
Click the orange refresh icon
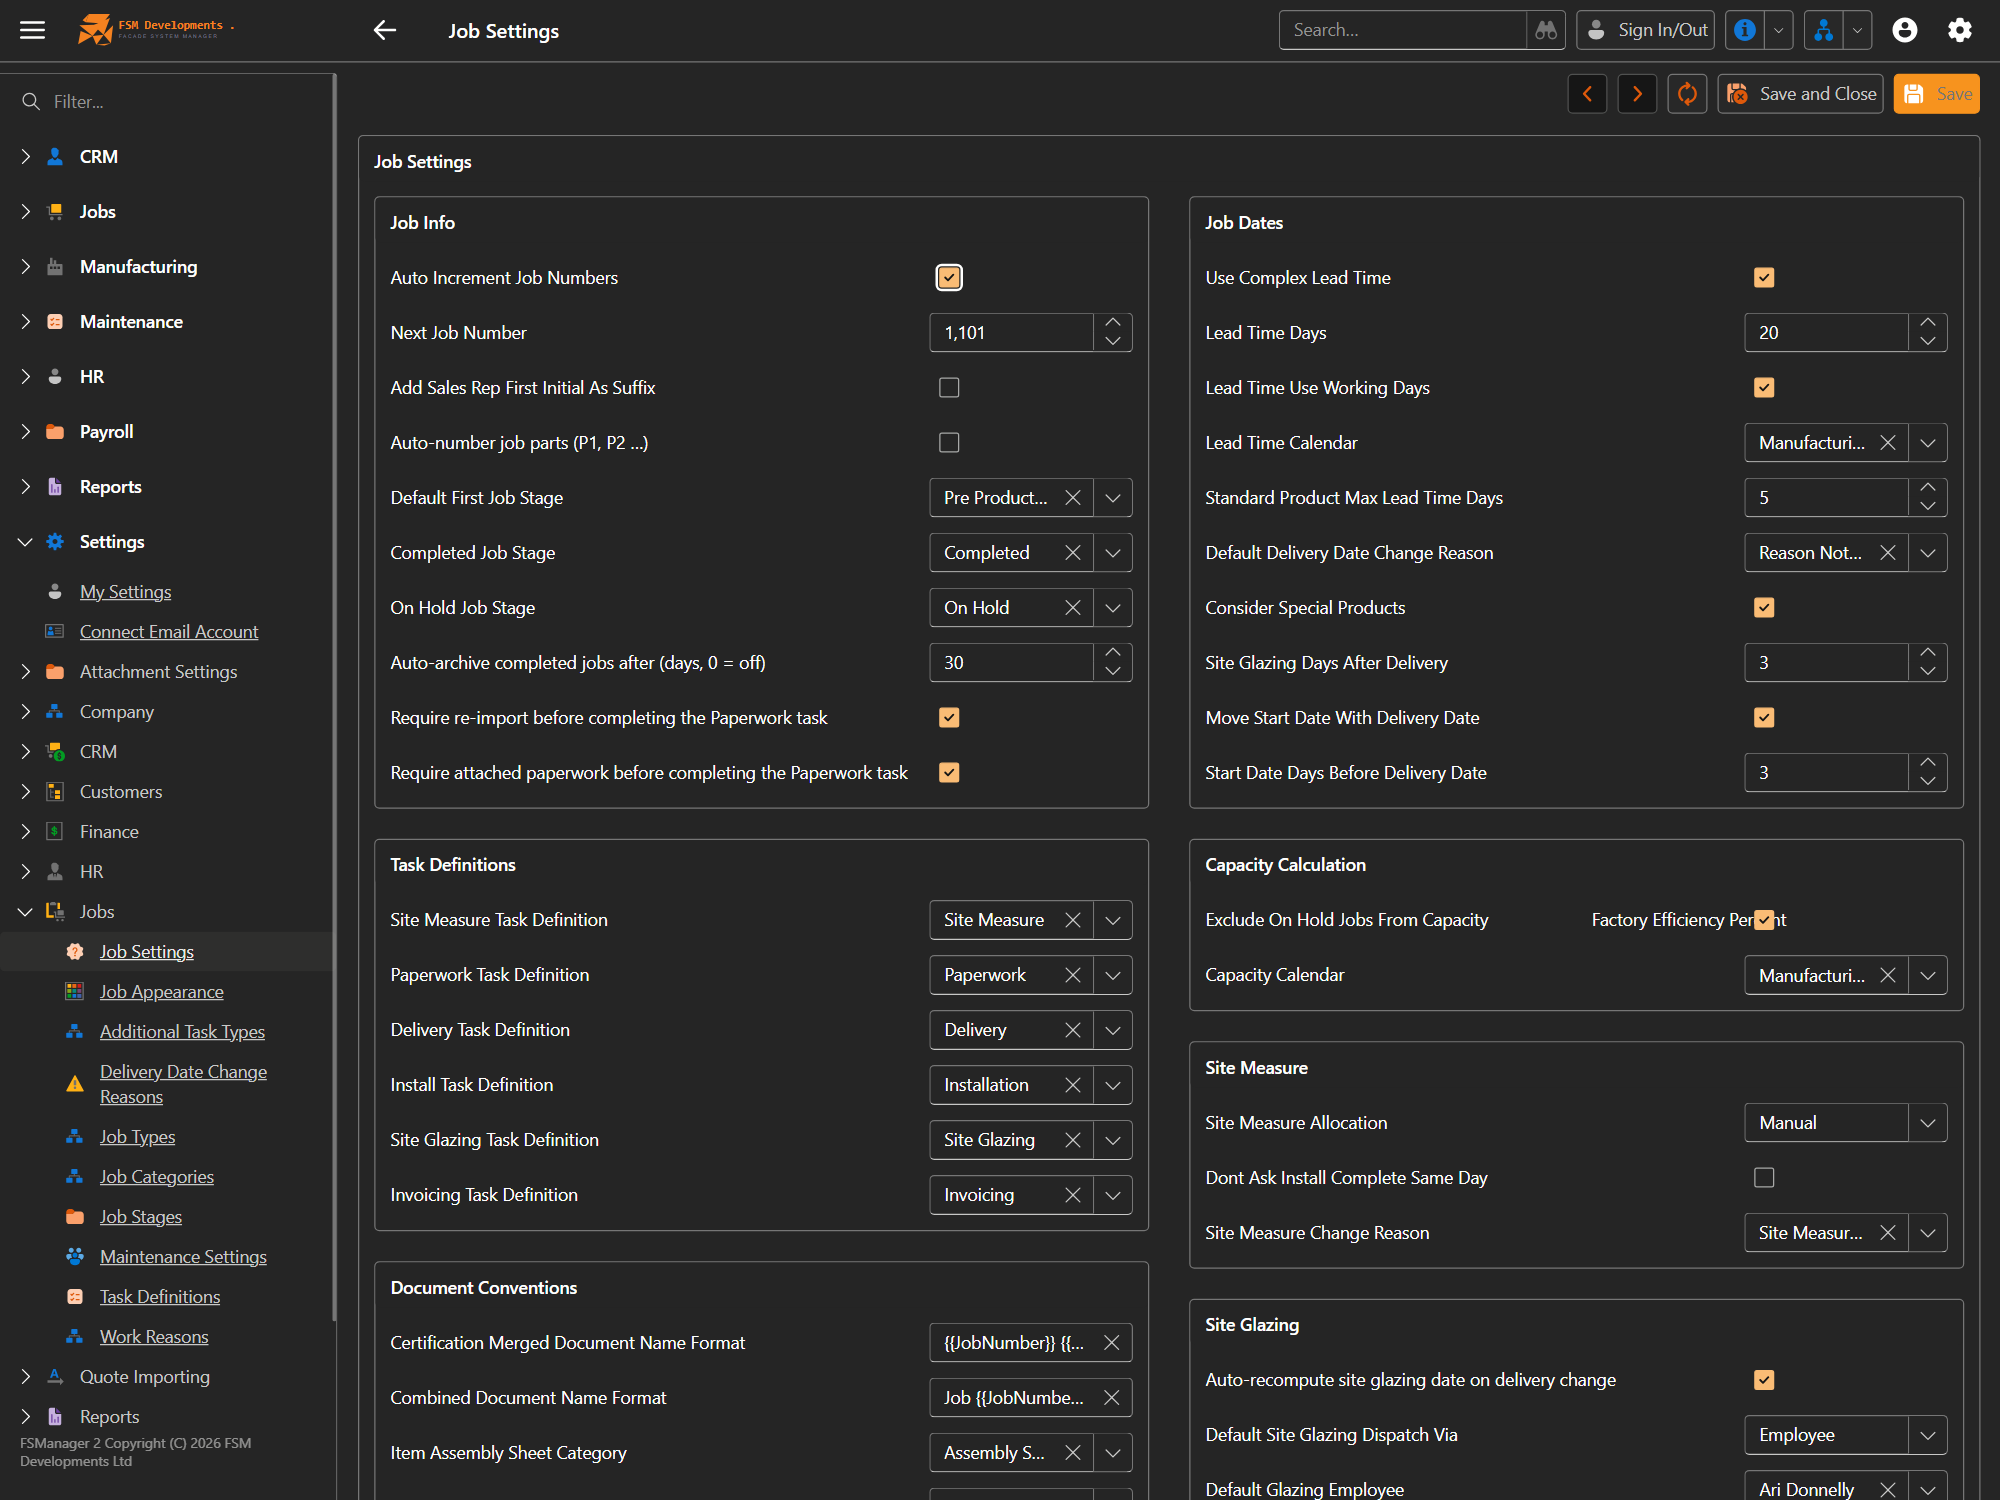pyautogui.click(x=1687, y=94)
